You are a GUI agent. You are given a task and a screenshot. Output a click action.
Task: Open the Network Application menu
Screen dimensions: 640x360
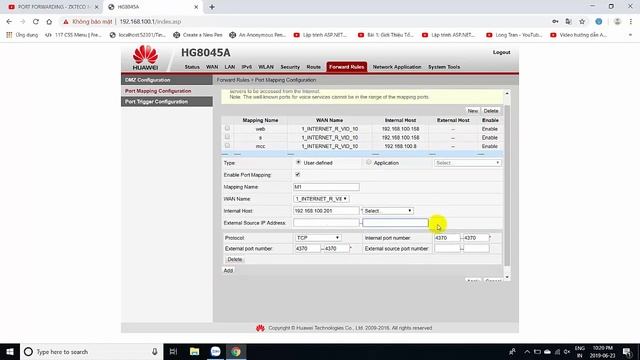(x=397, y=67)
